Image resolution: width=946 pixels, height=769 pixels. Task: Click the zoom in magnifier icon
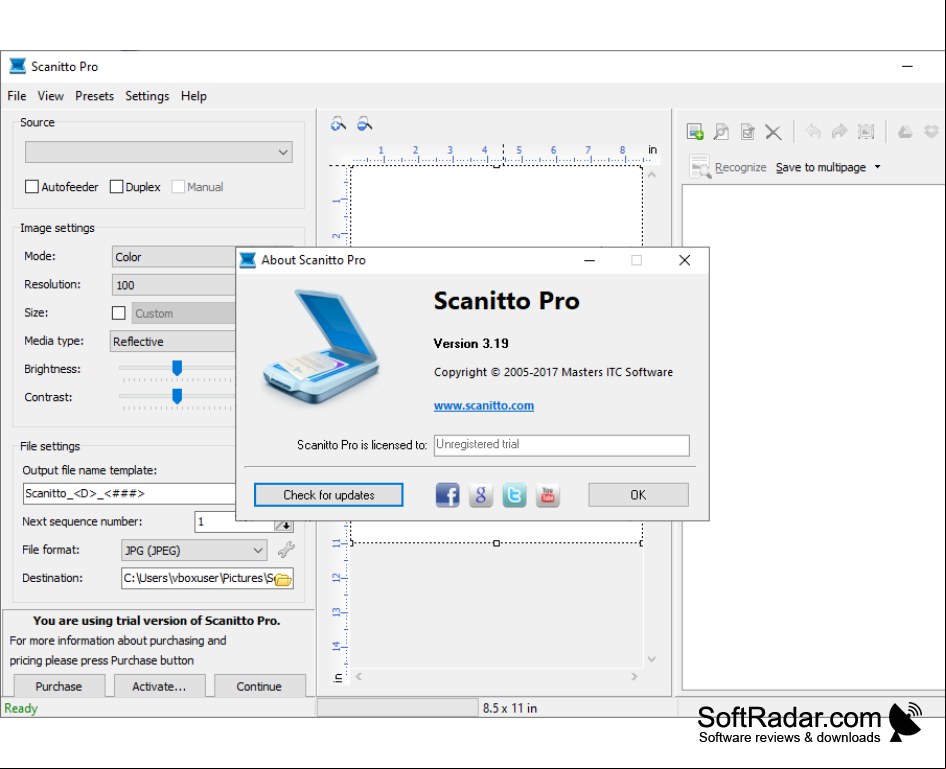[338, 124]
